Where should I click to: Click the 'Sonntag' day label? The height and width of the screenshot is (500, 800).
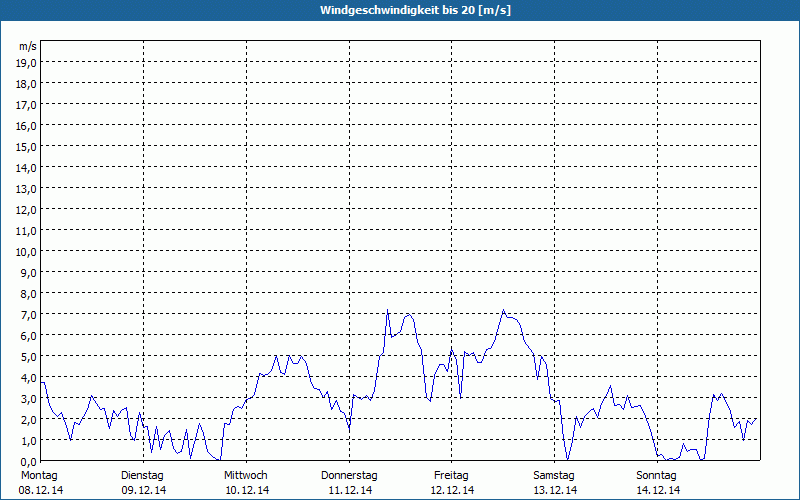click(657, 476)
